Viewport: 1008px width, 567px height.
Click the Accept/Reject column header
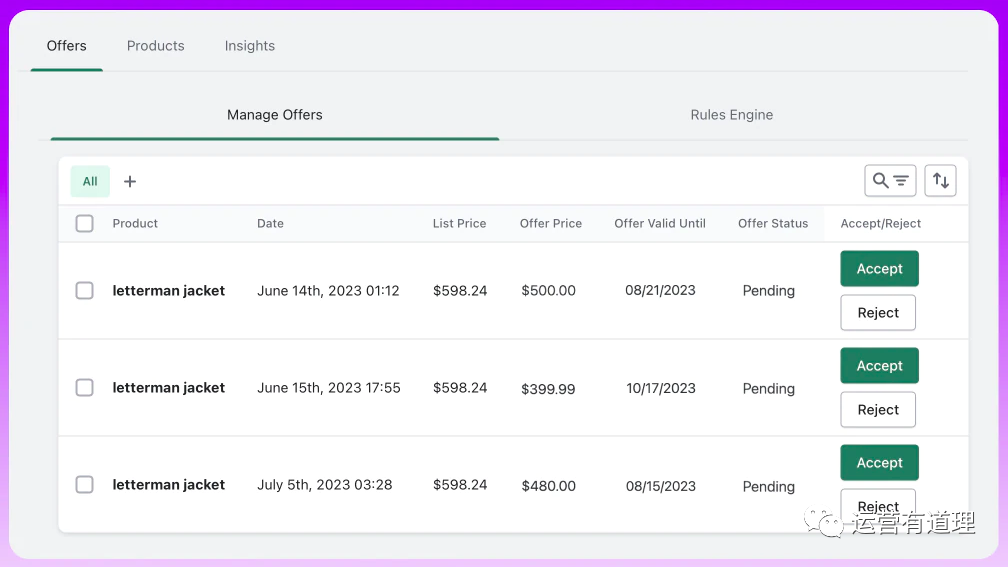[881, 223]
